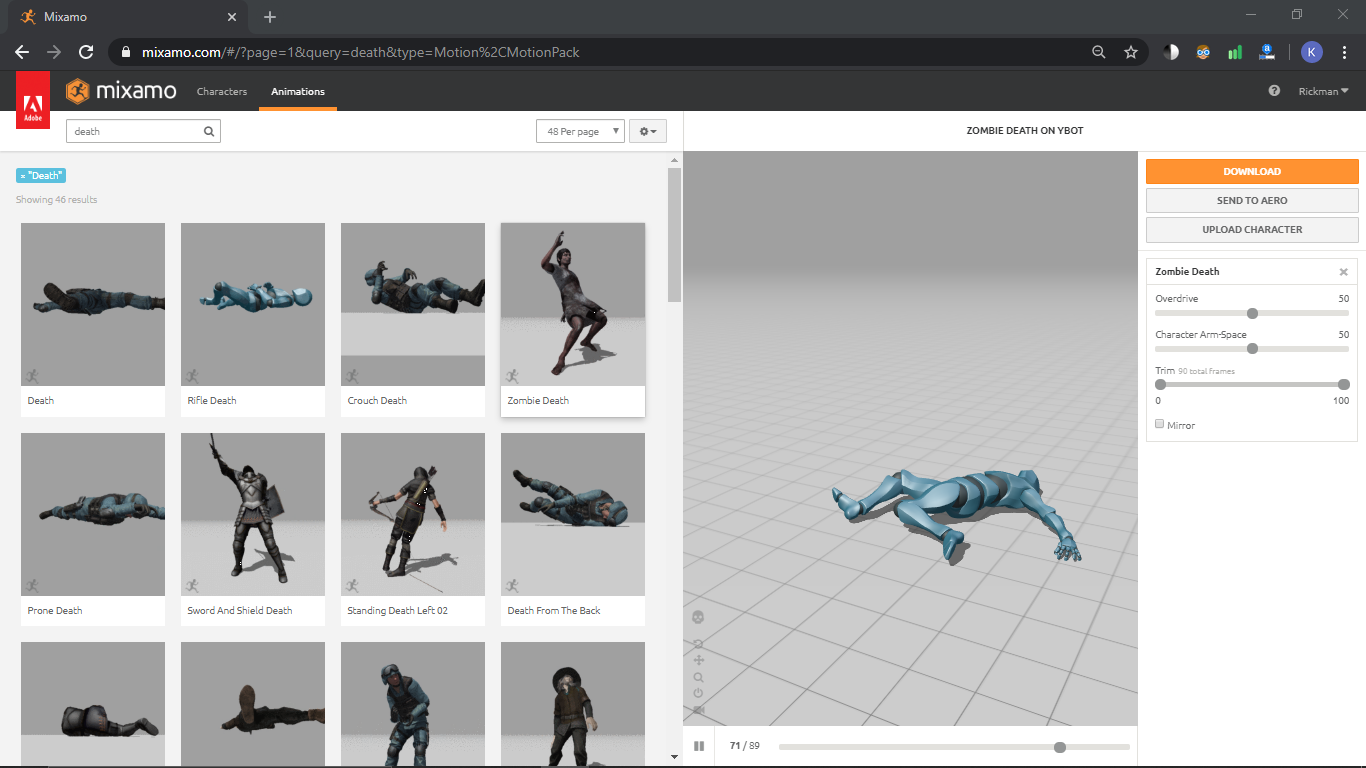
Task: Open the Chrome profile avatar K
Action: click(x=1312, y=52)
